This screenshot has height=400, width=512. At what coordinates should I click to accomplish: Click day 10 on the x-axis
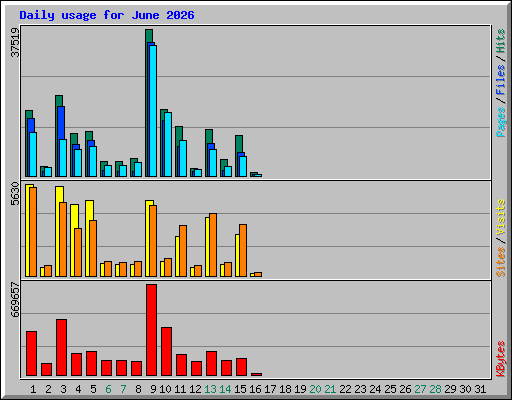pyautogui.click(x=165, y=389)
